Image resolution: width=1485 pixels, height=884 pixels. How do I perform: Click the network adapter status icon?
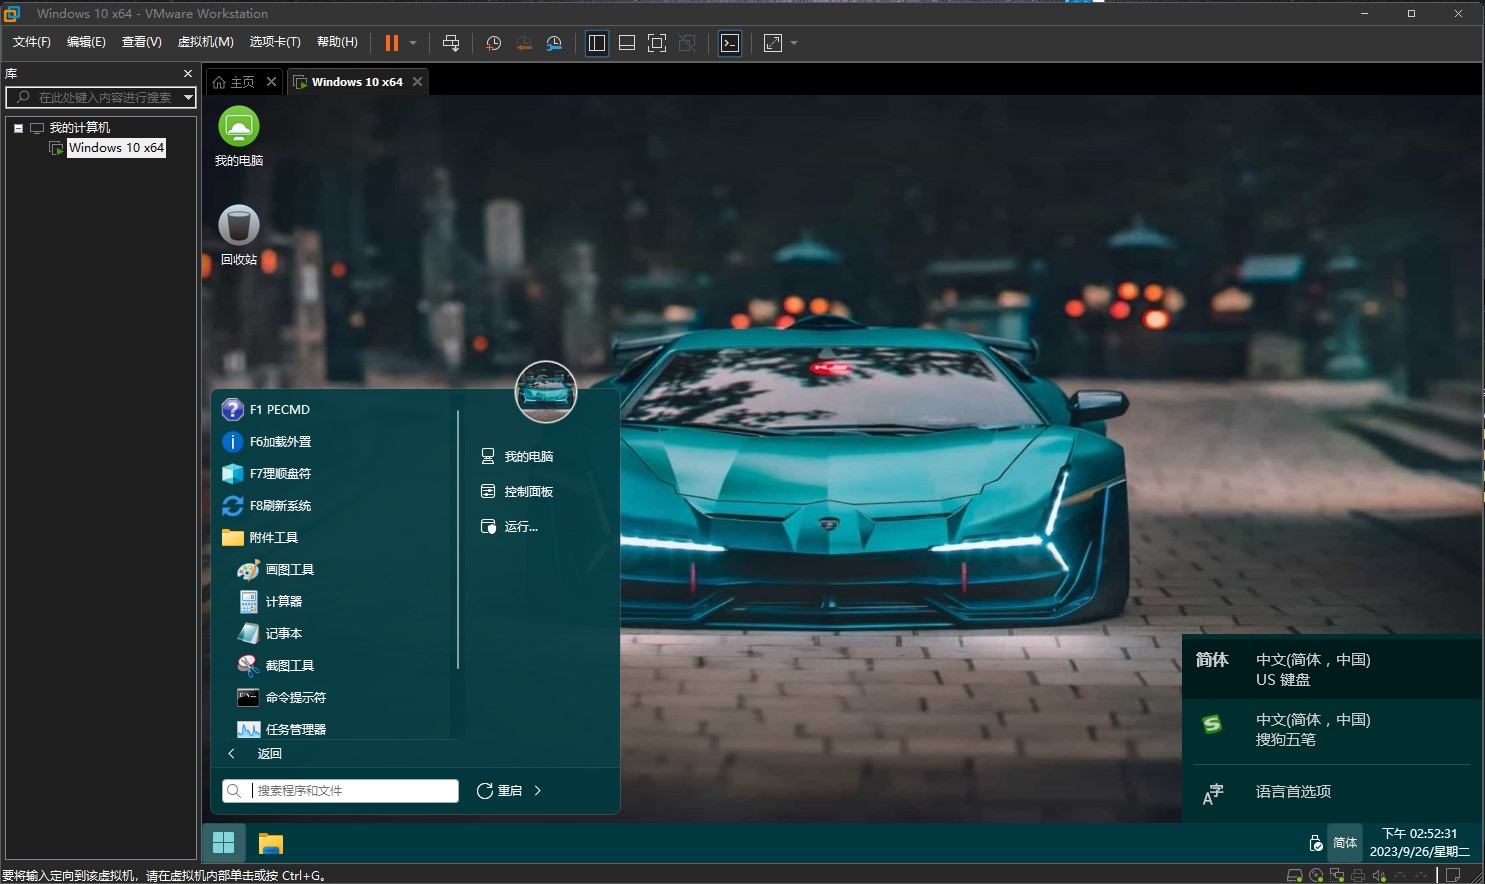pyautogui.click(x=1337, y=875)
